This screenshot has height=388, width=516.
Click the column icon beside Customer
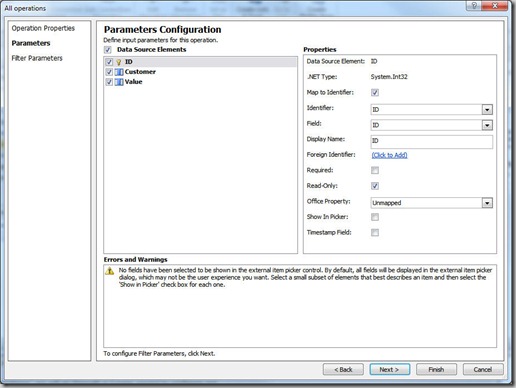coord(119,72)
